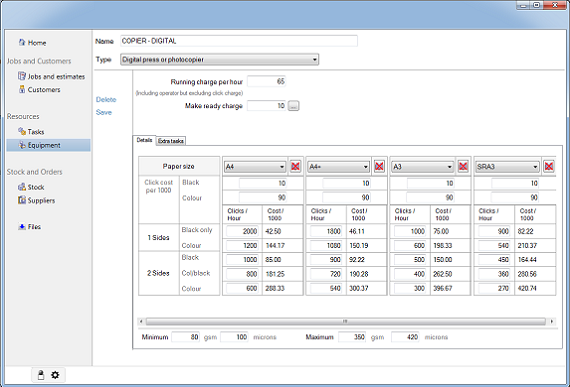Open the A3 paper size dropdown
This screenshot has width=570, height=387.
click(422, 166)
